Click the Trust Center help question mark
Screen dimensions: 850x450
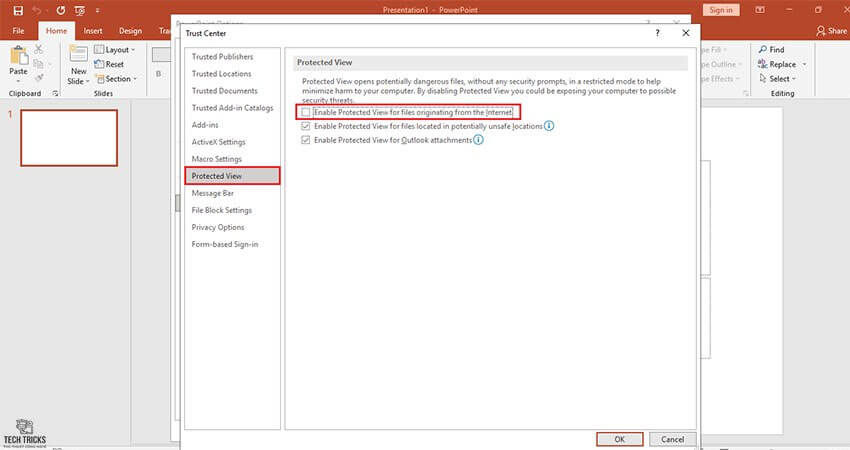click(x=658, y=33)
